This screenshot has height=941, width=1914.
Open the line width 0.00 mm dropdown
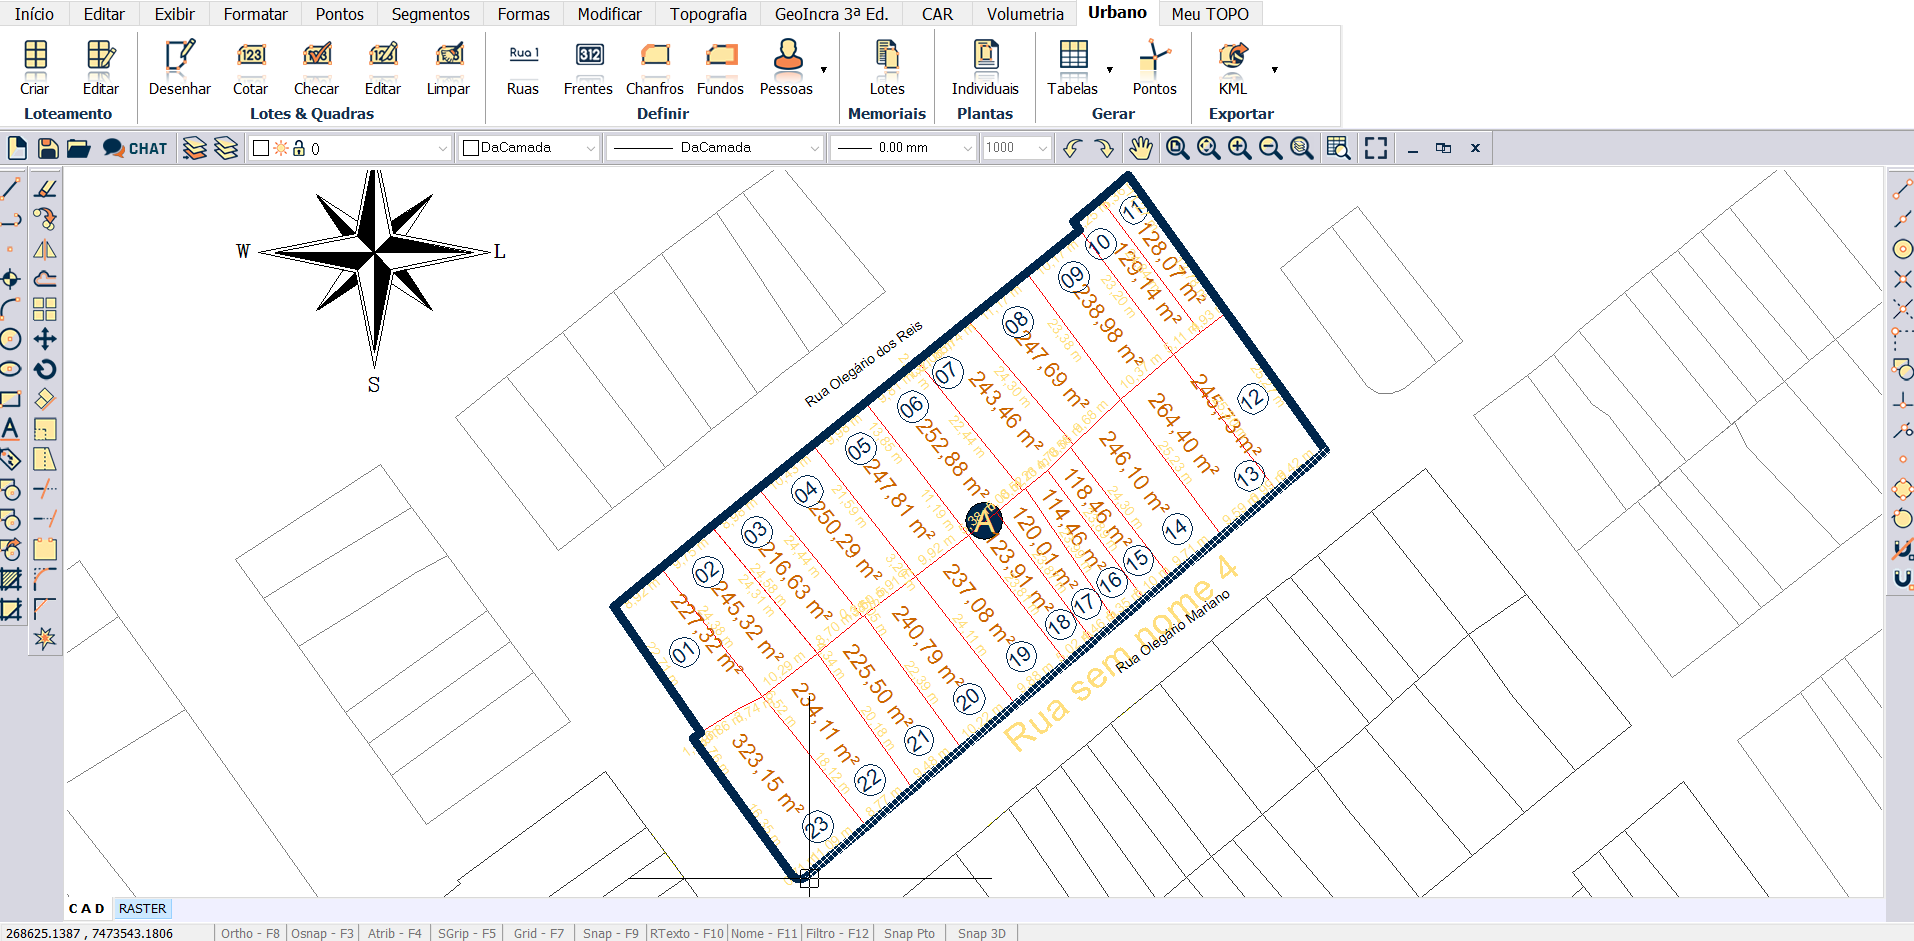(966, 148)
